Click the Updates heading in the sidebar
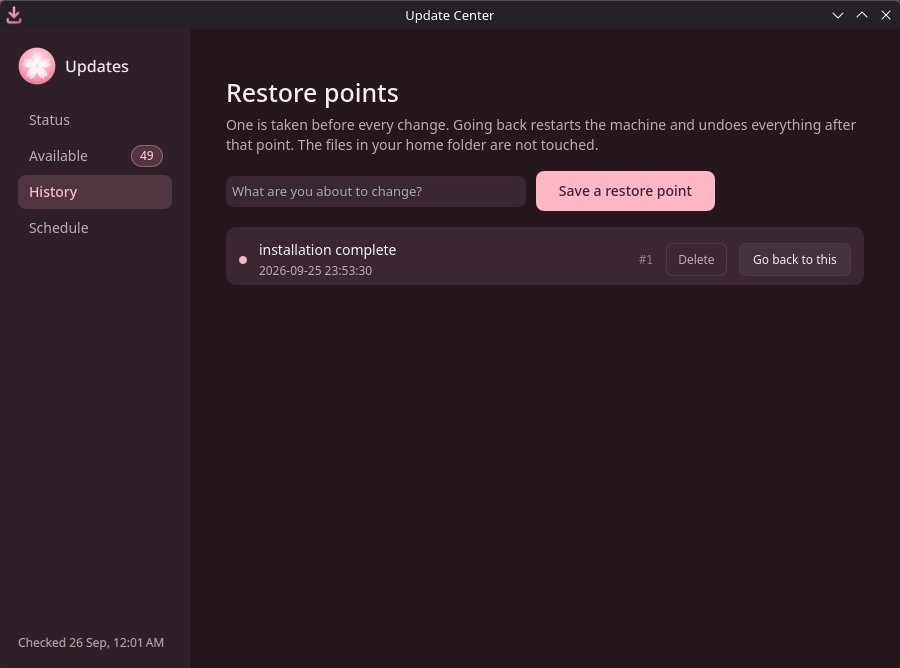Viewport: 900px width, 668px height. [97, 67]
